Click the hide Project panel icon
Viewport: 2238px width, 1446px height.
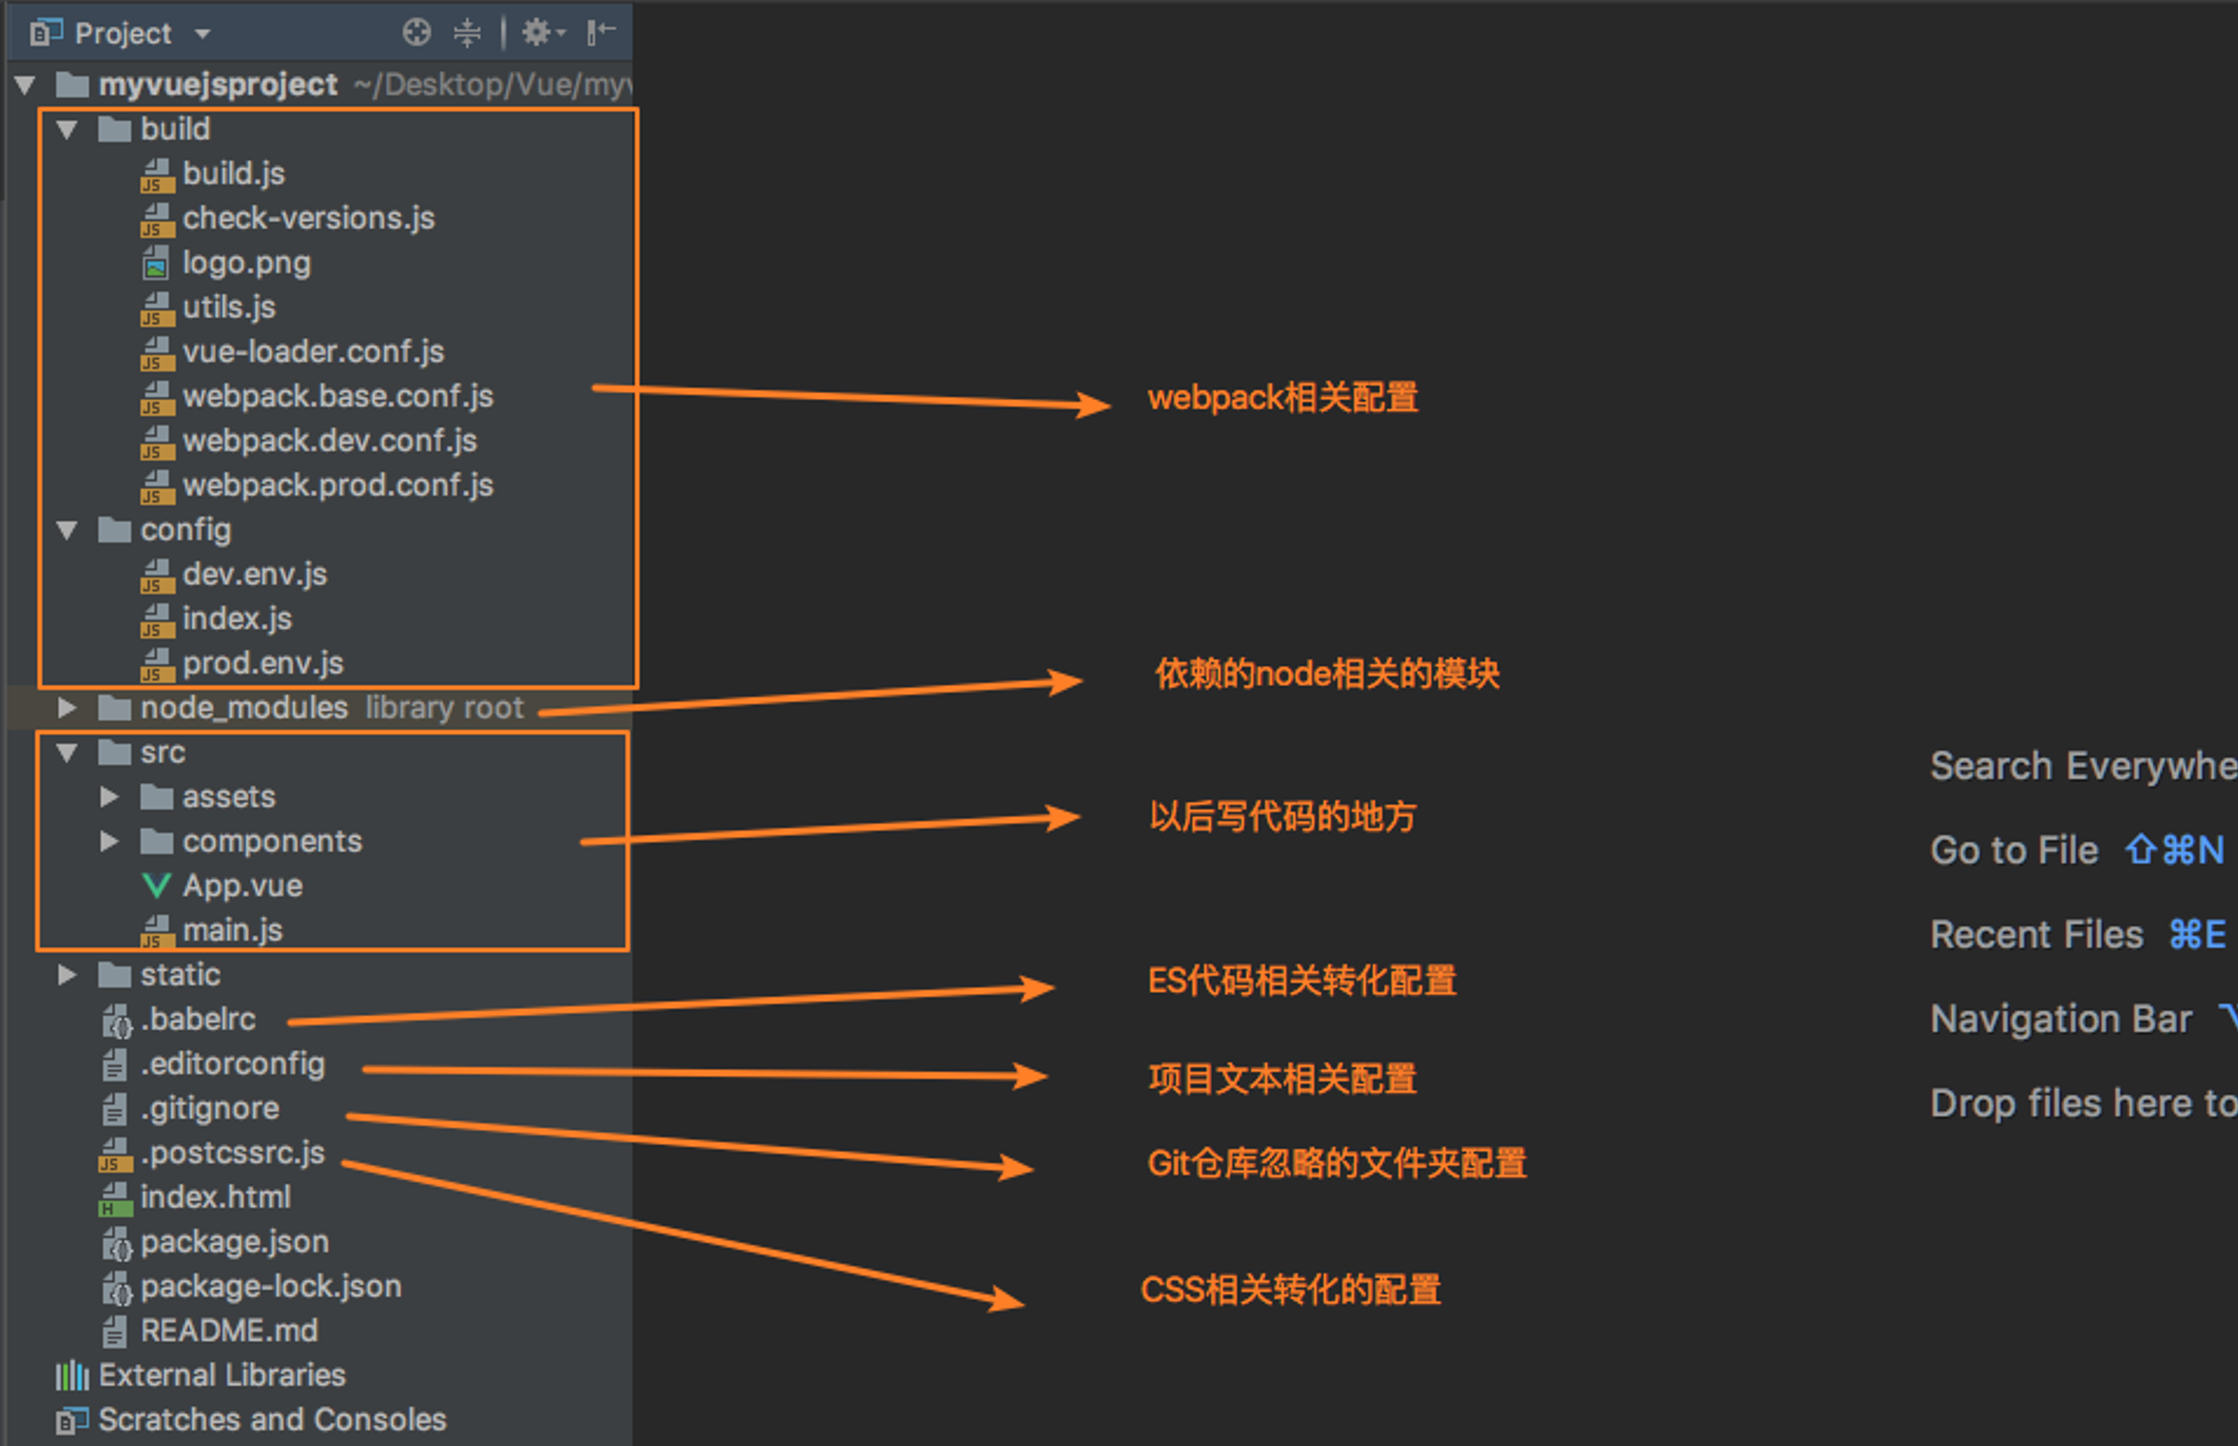tap(601, 33)
